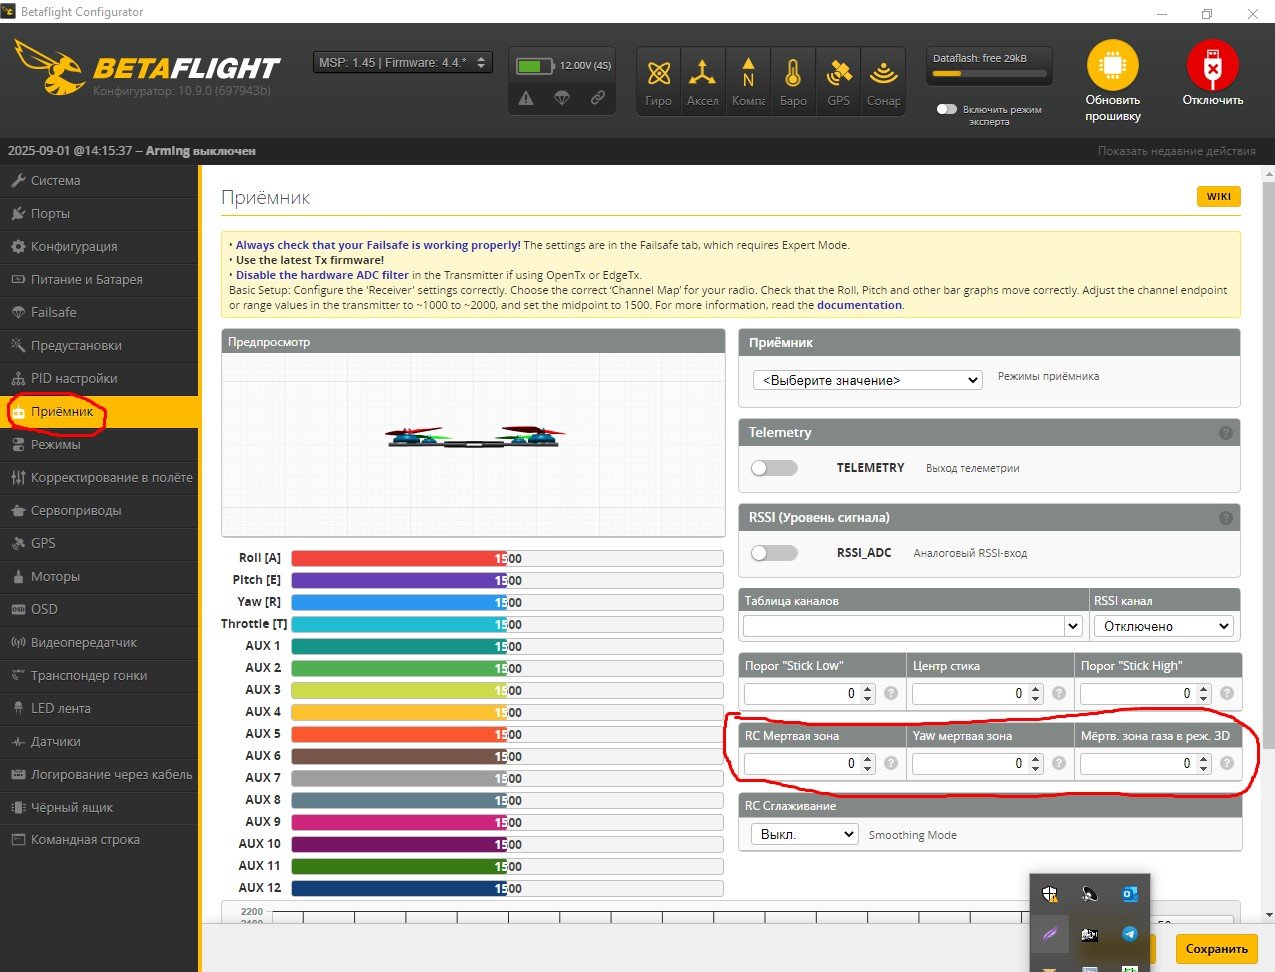Click the Обновить прошивку button

tap(1113, 82)
